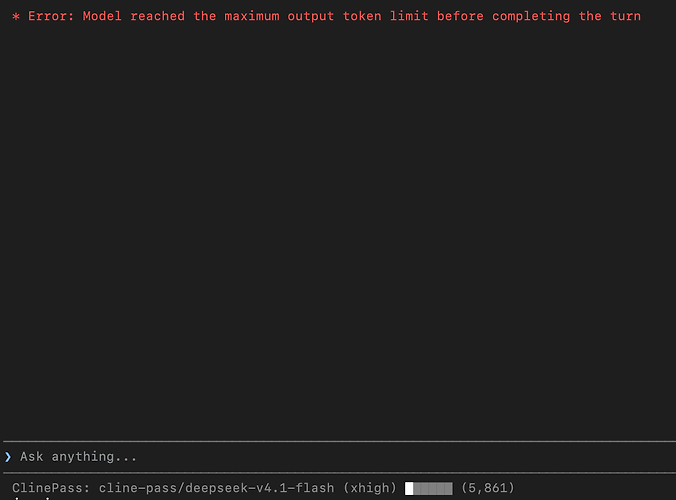Viewport: 676px width, 500px height.
Task: Click the word completing in the error line
Action: click(531, 16)
